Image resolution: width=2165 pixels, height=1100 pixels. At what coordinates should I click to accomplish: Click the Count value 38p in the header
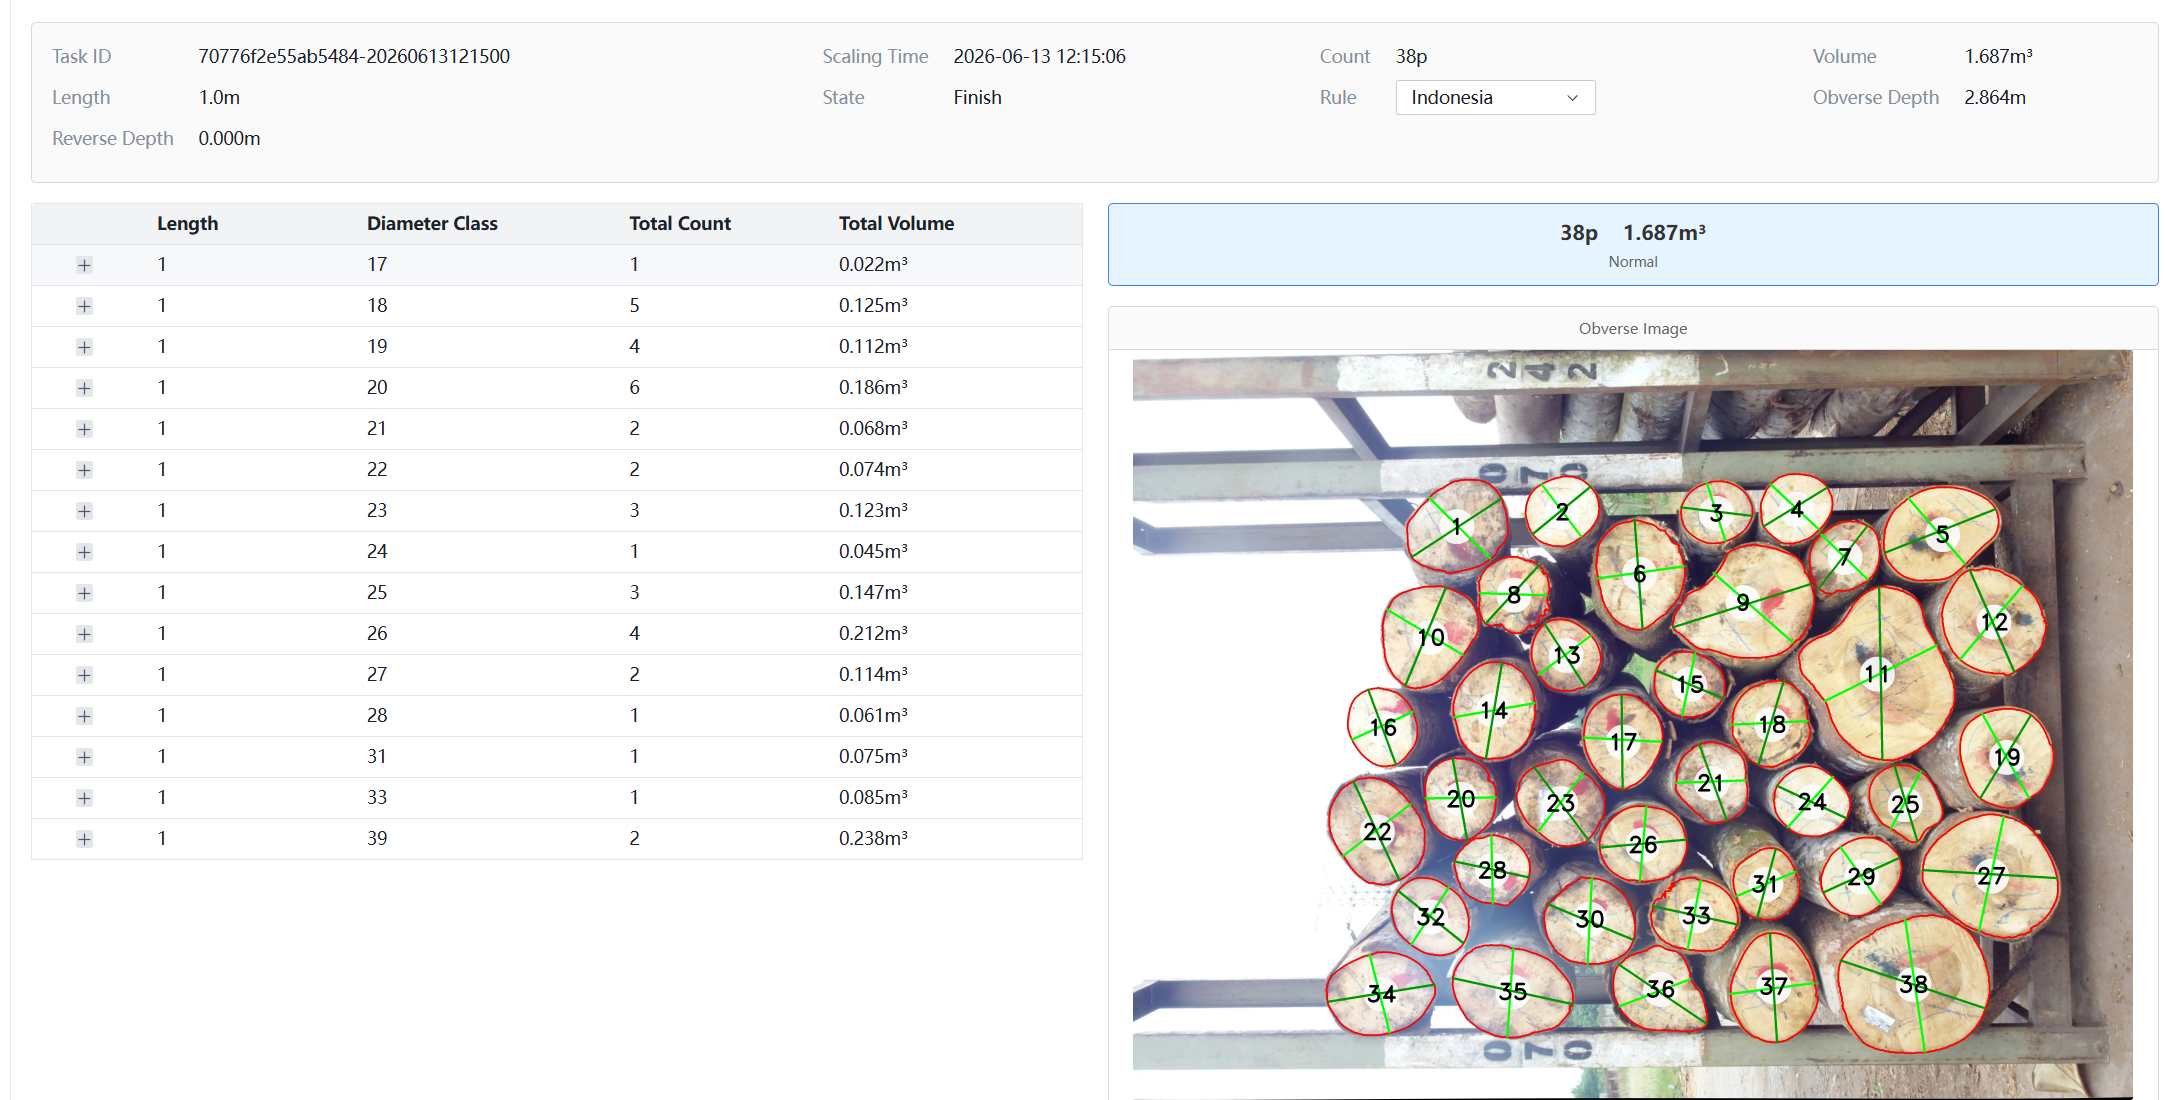pos(1411,56)
